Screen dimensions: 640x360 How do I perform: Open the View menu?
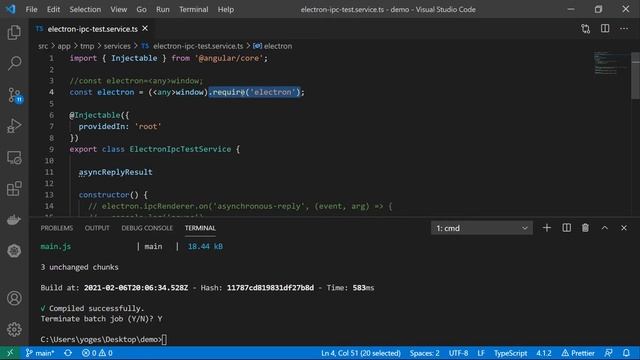(x=118, y=9)
